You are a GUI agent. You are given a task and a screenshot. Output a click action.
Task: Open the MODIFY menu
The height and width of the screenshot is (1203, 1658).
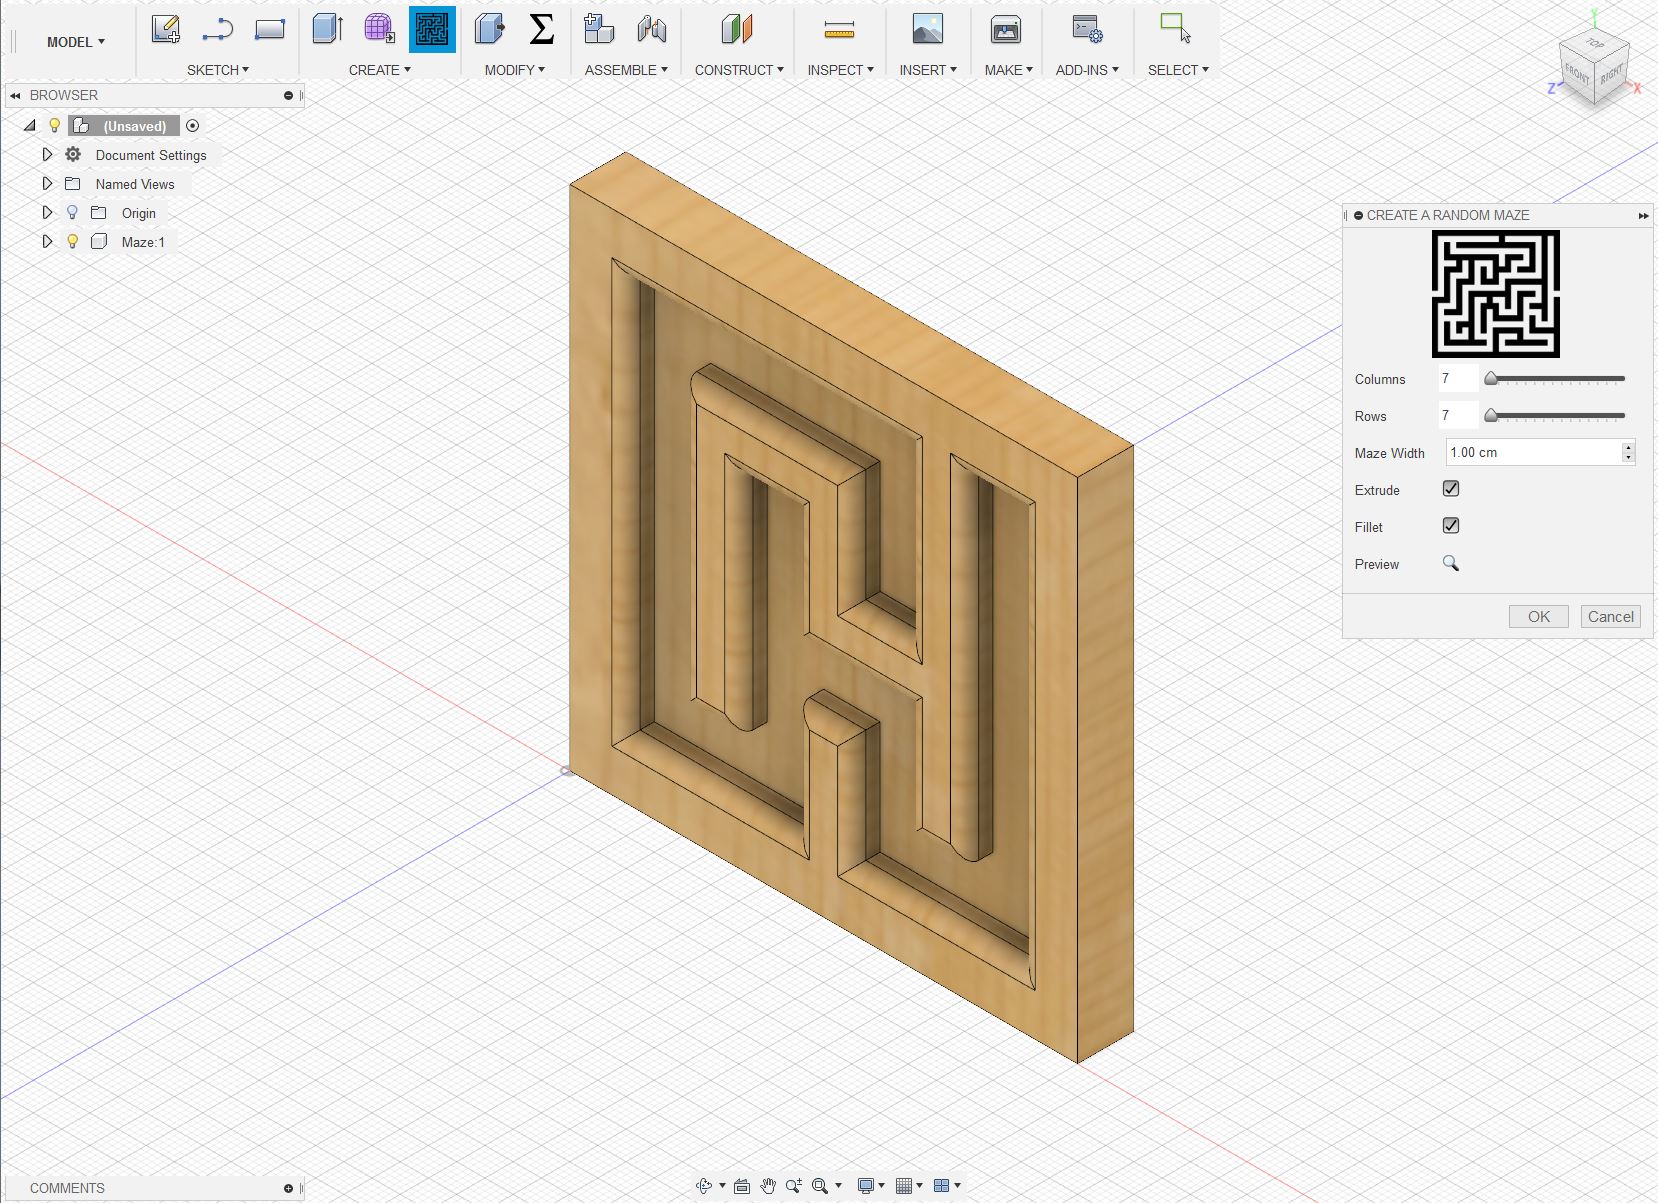point(514,70)
